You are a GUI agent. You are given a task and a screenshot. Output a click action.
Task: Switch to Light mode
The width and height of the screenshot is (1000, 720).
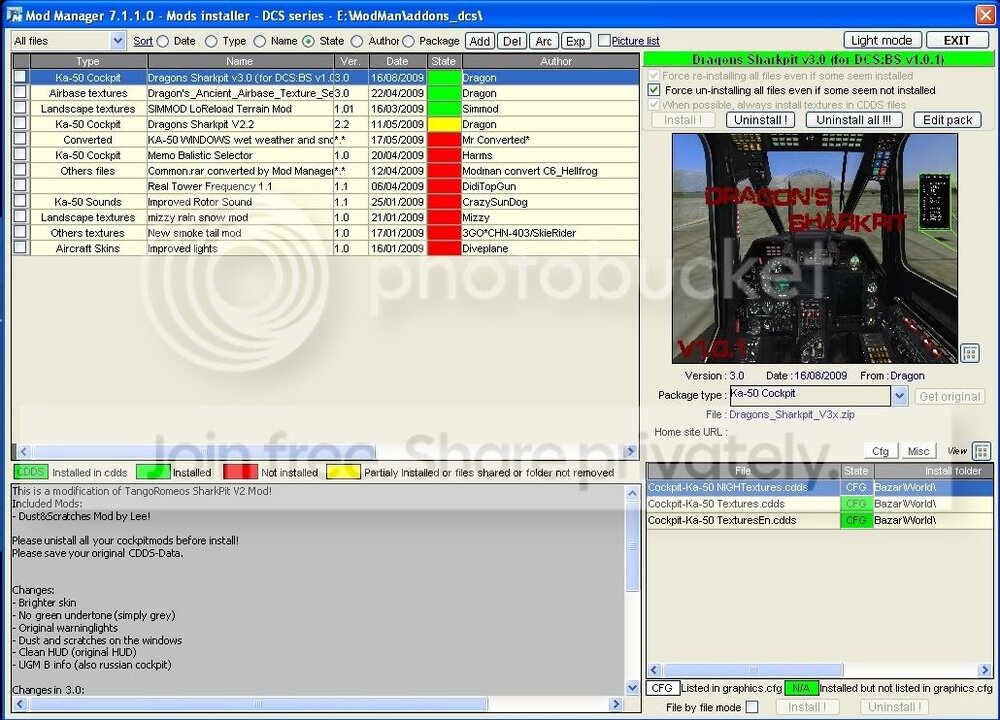(881, 40)
